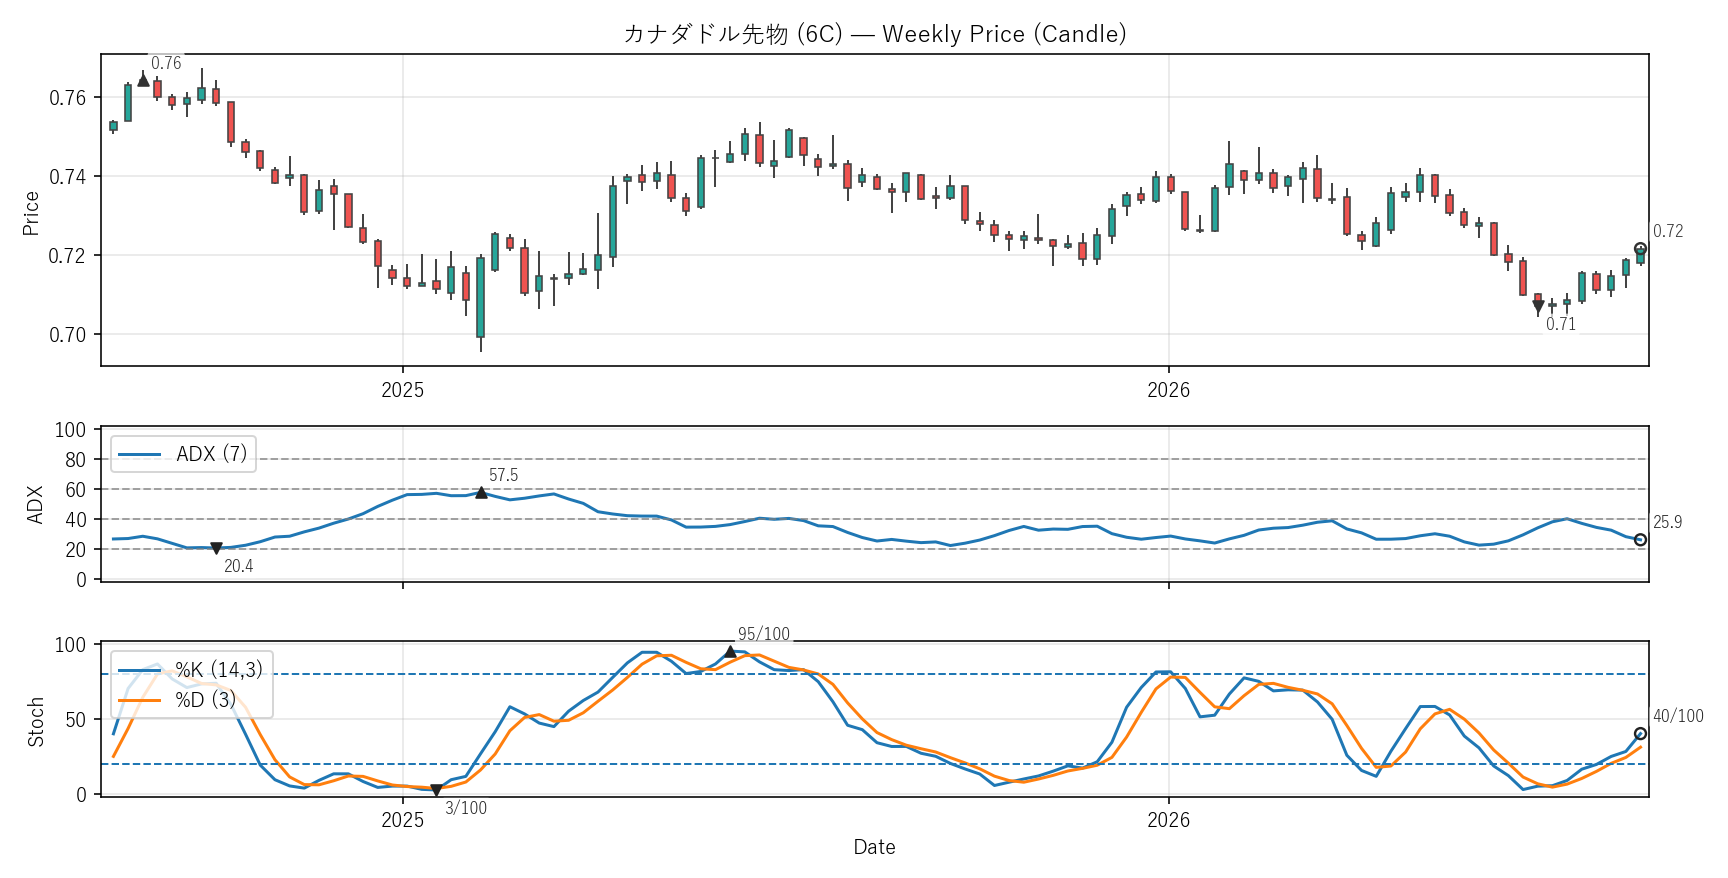Image resolution: width=1728 pixels, height=878 pixels.
Task: Click the 2026 date label under the price chart
Action: 1169,390
